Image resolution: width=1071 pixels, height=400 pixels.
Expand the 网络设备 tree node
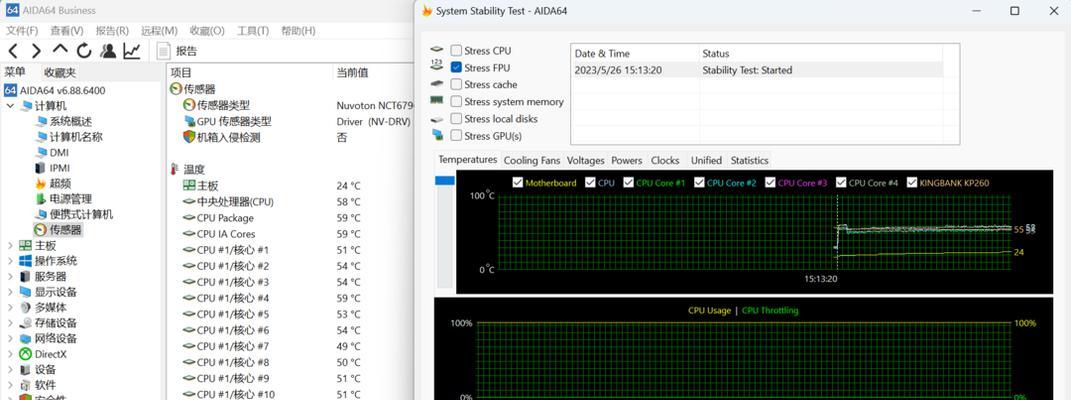(x=10, y=339)
